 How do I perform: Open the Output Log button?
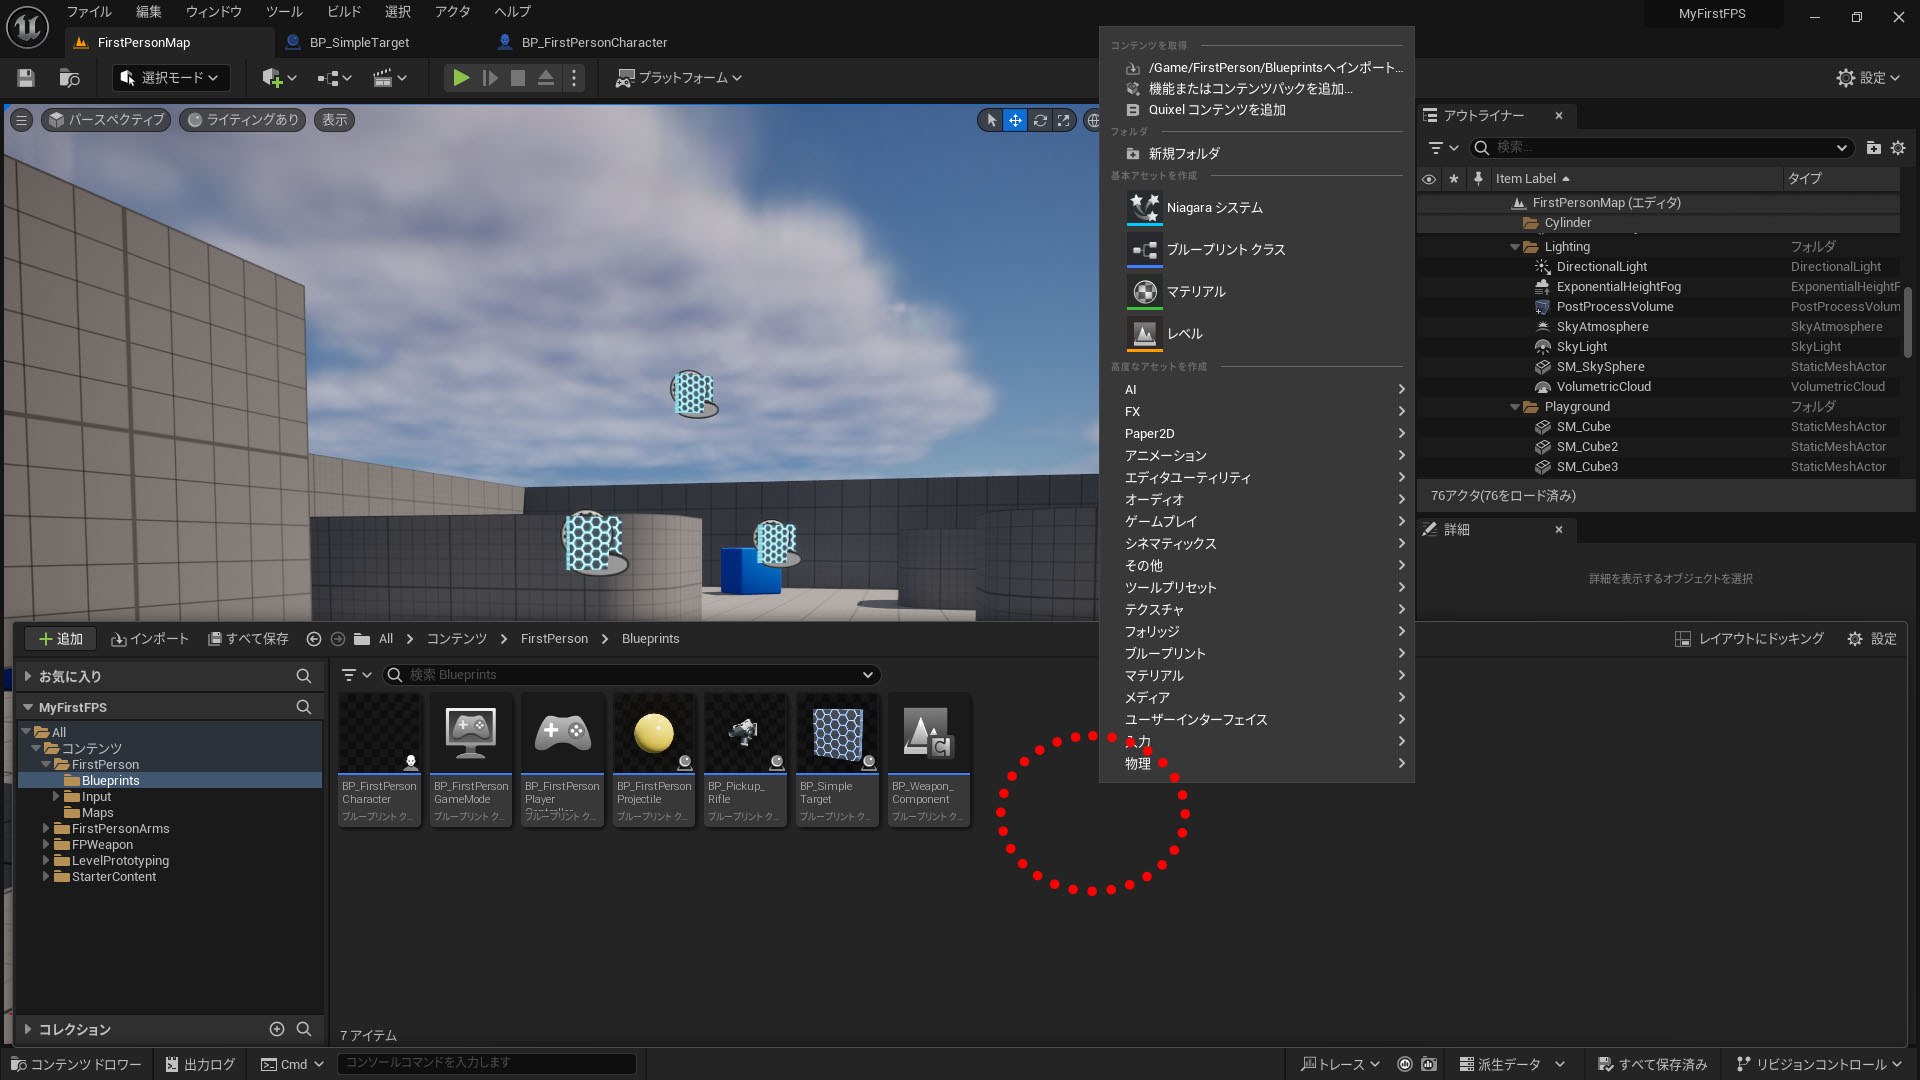[x=200, y=1064]
